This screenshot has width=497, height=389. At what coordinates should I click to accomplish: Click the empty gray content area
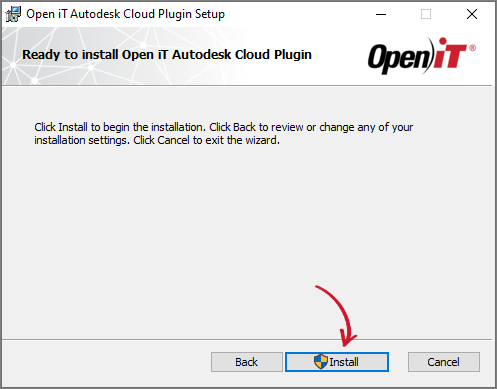click(x=247, y=233)
